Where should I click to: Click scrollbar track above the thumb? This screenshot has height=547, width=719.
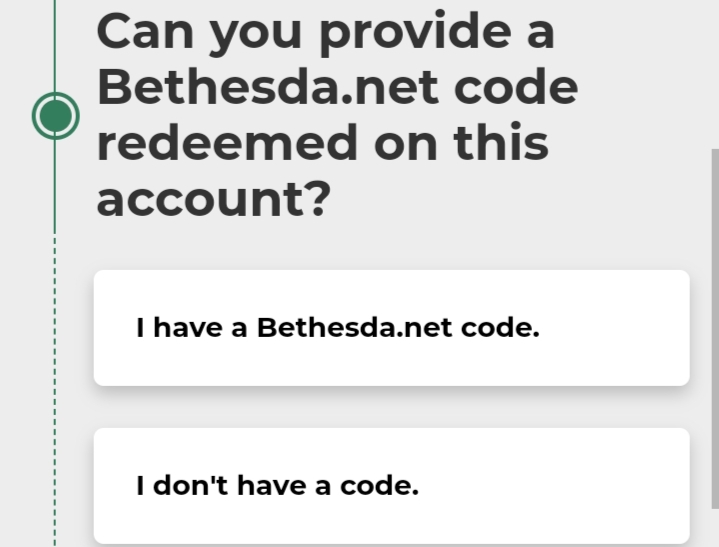[x=715, y=73]
